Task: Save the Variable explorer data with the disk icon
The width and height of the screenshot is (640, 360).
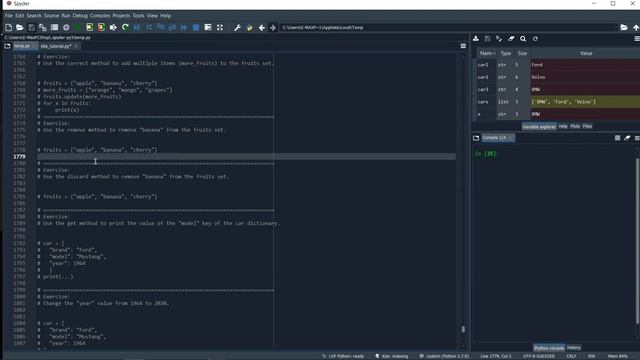Action: tap(487, 38)
